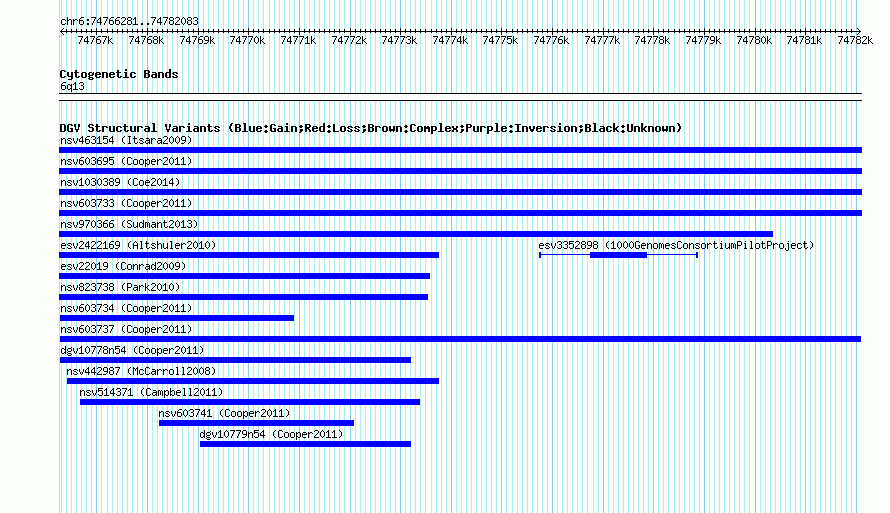890x513 pixels.
Task: Click the esv3352898 thick blue segment
Action: pyautogui.click(x=619, y=255)
